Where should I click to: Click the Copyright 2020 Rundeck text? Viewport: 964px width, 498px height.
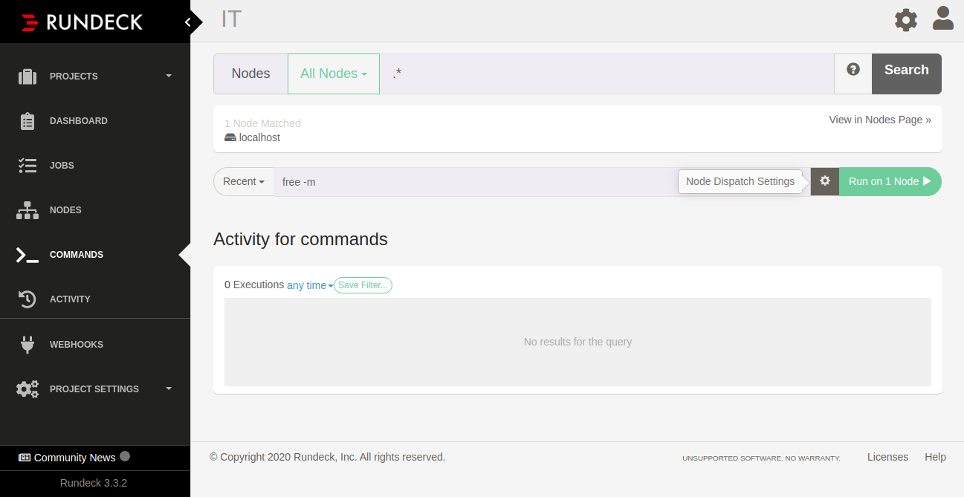(328, 457)
